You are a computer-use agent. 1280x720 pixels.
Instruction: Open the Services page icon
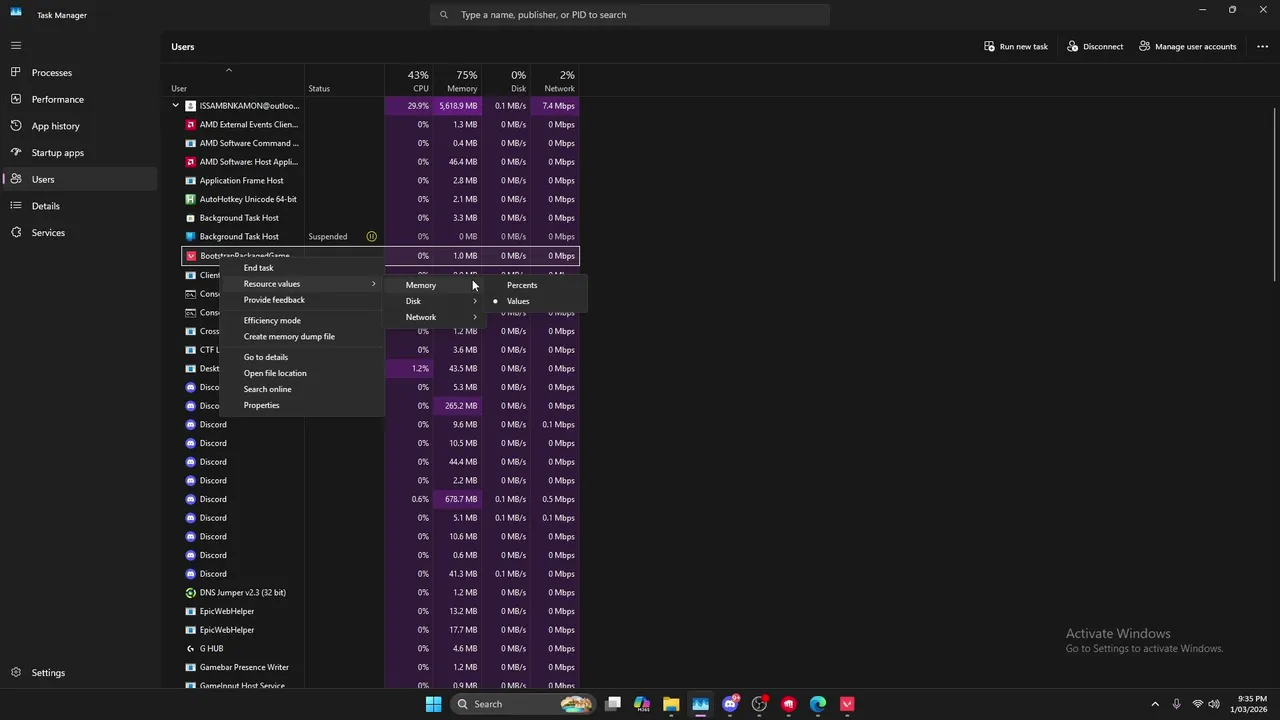(16, 232)
